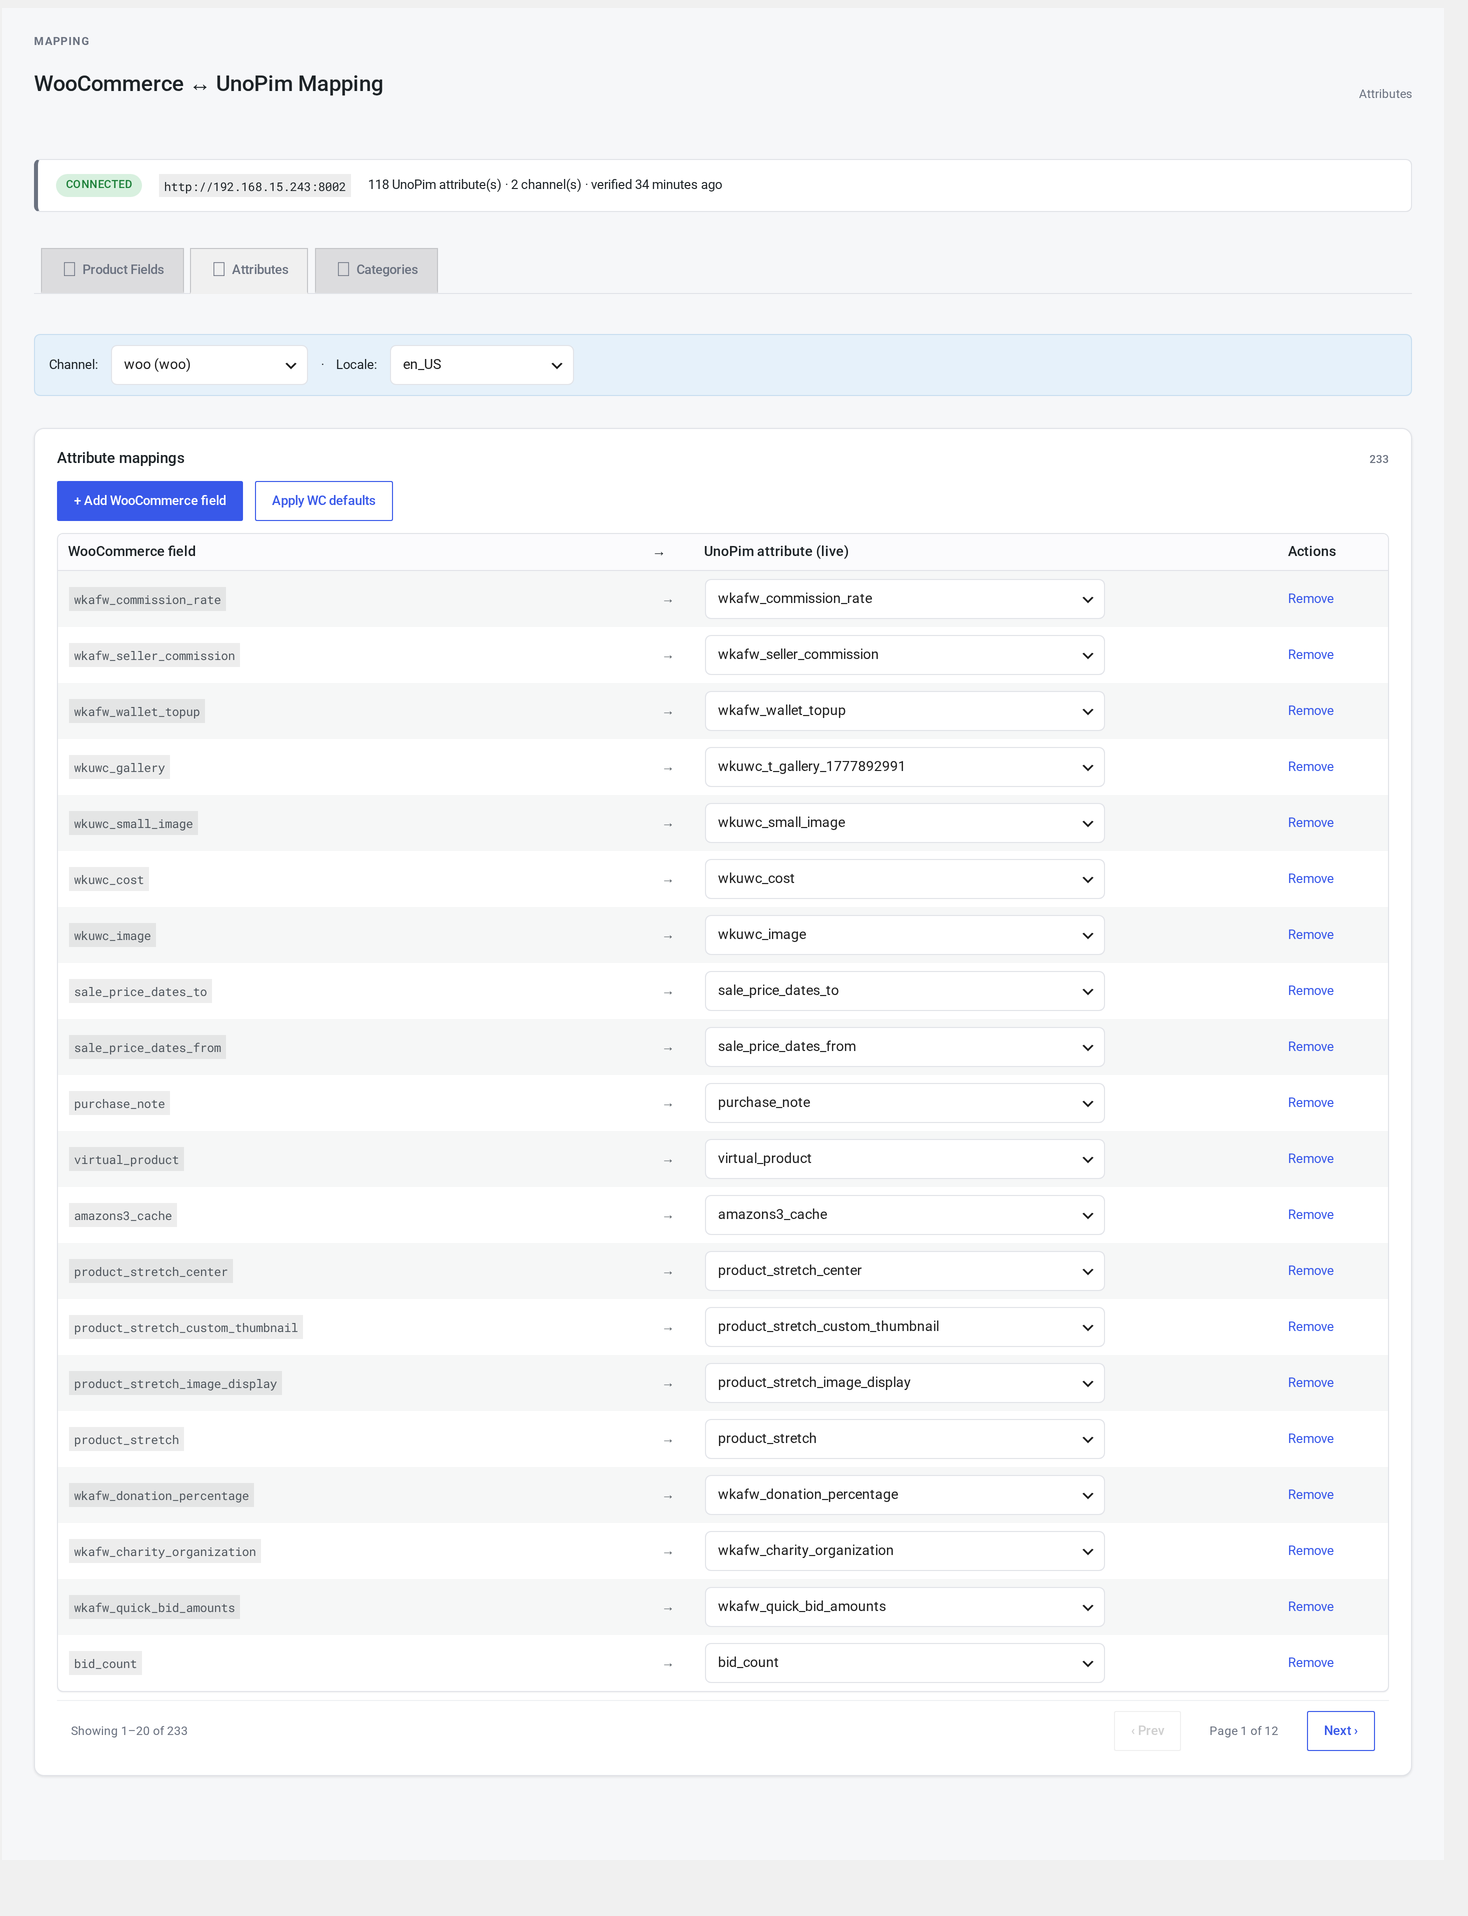Open the Categories tab

click(376, 270)
